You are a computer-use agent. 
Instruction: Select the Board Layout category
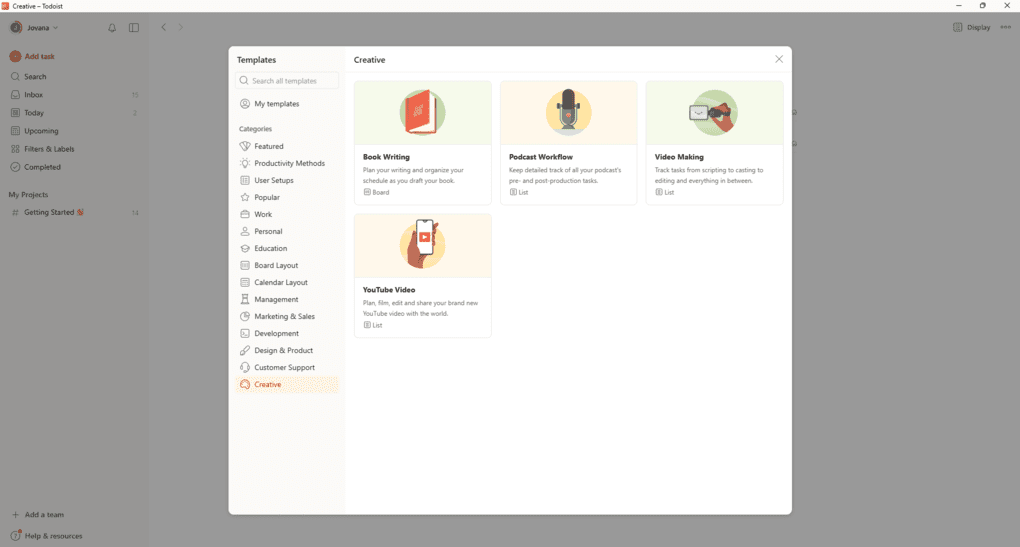[287, 265]
